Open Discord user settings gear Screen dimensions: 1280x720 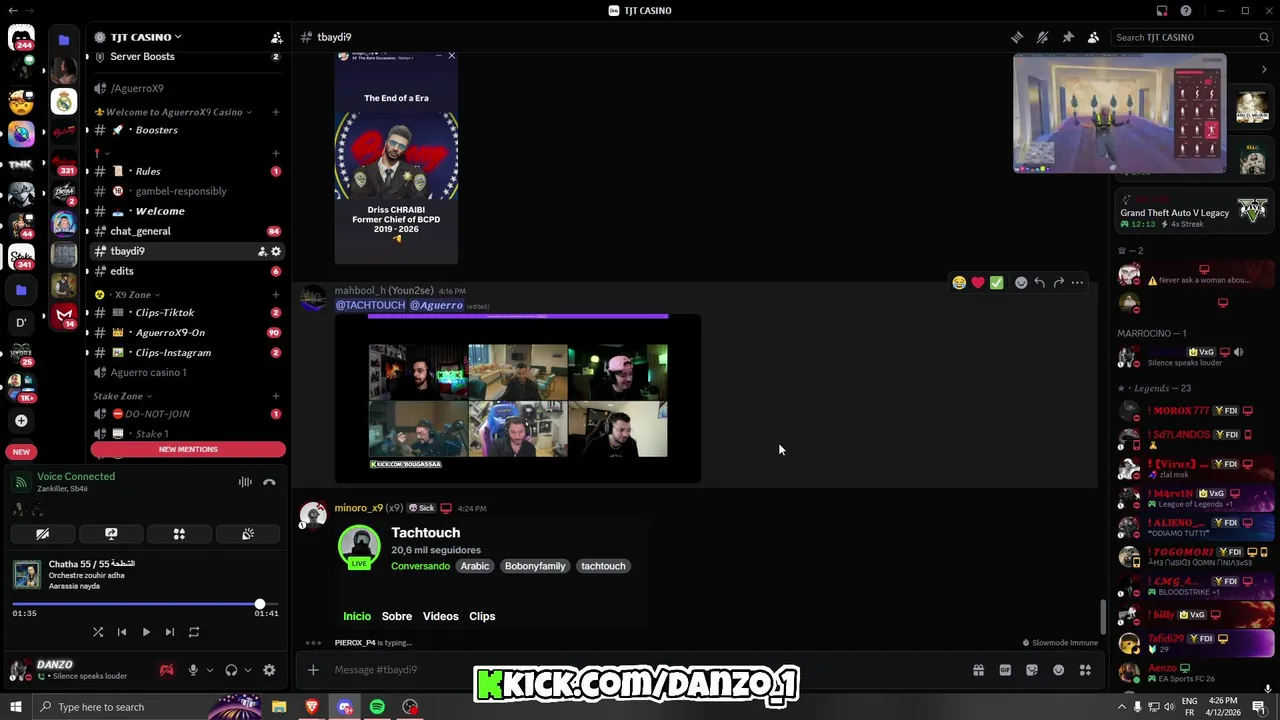pyautogui.click(x=269, y=670)
